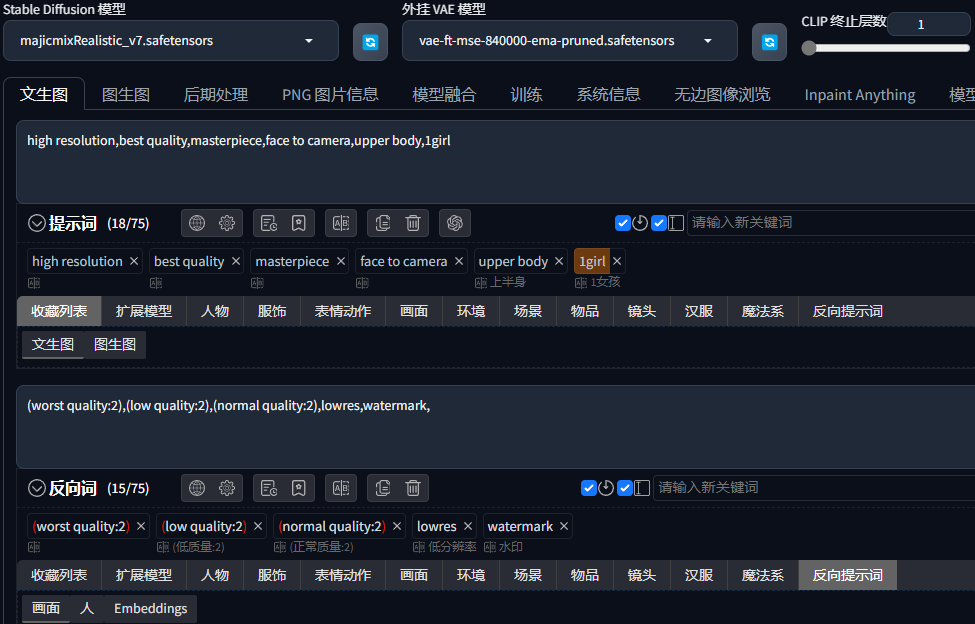
Task: Copy prompt using copy icon in 提示词 toolbar
Action: pyautogui.click(x=382, y=223)
